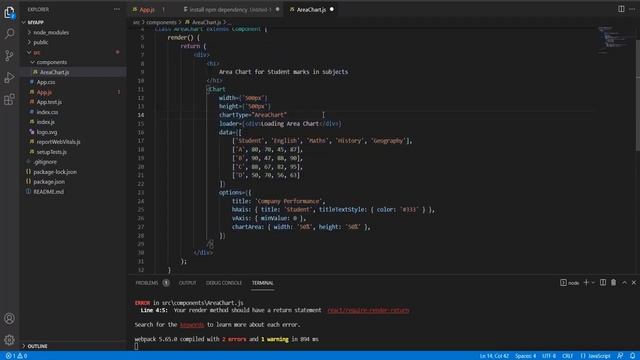Click the feedback icon in status bar

(x=620, y=356)
